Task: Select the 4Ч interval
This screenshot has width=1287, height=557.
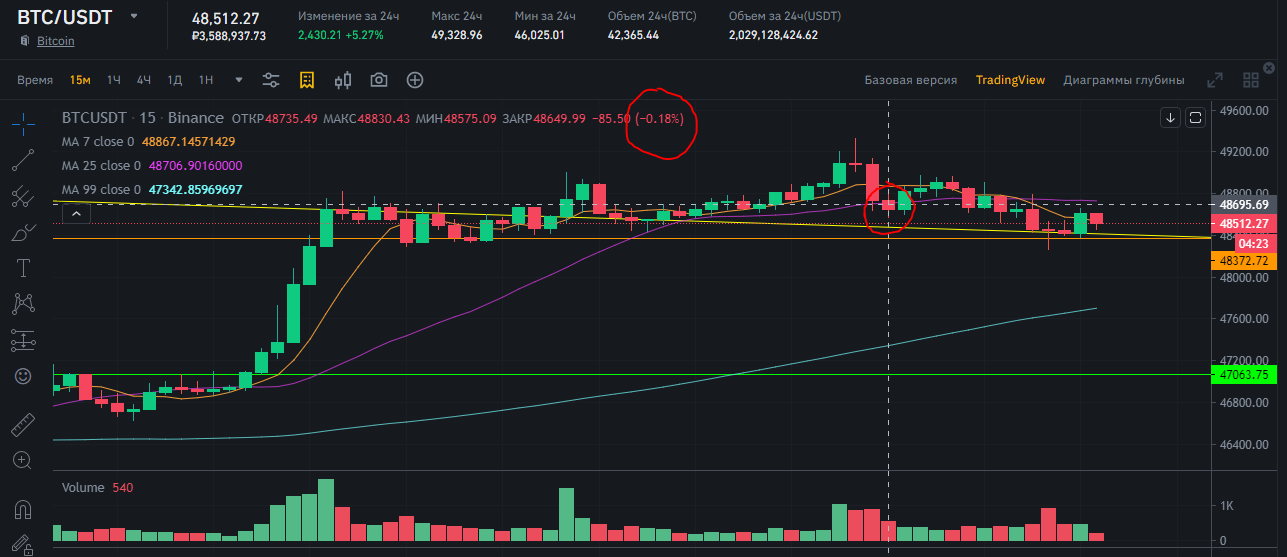Action: click(x=144, y=80)
